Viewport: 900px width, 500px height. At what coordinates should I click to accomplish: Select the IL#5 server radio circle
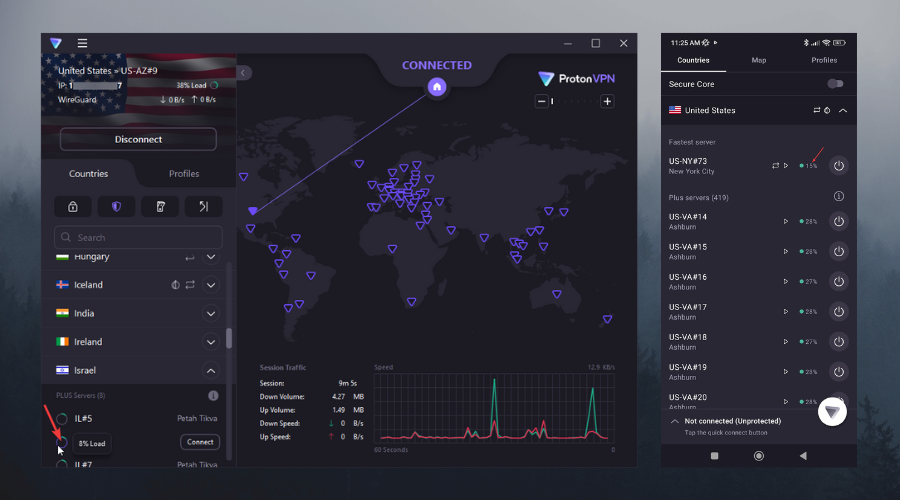[63, 419]
